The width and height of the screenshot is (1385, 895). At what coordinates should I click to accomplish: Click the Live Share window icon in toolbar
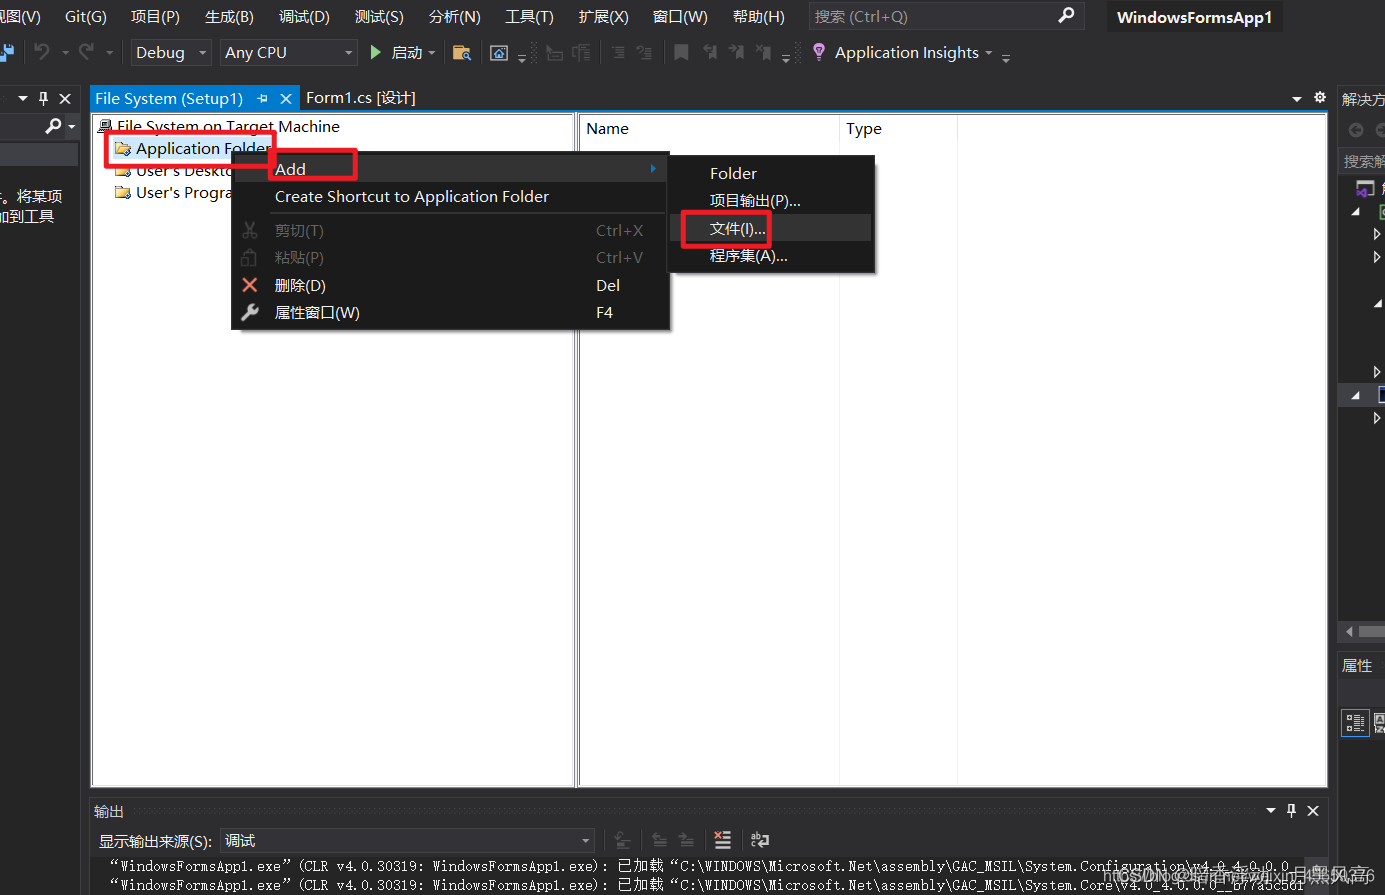tap(499, 52)
